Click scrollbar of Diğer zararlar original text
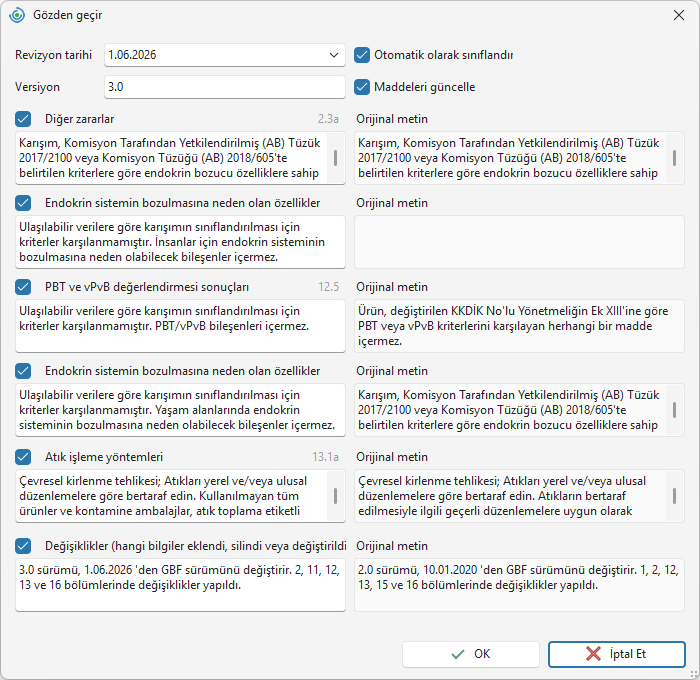This screenshot has width=700, height=680. tap(675, 158)
